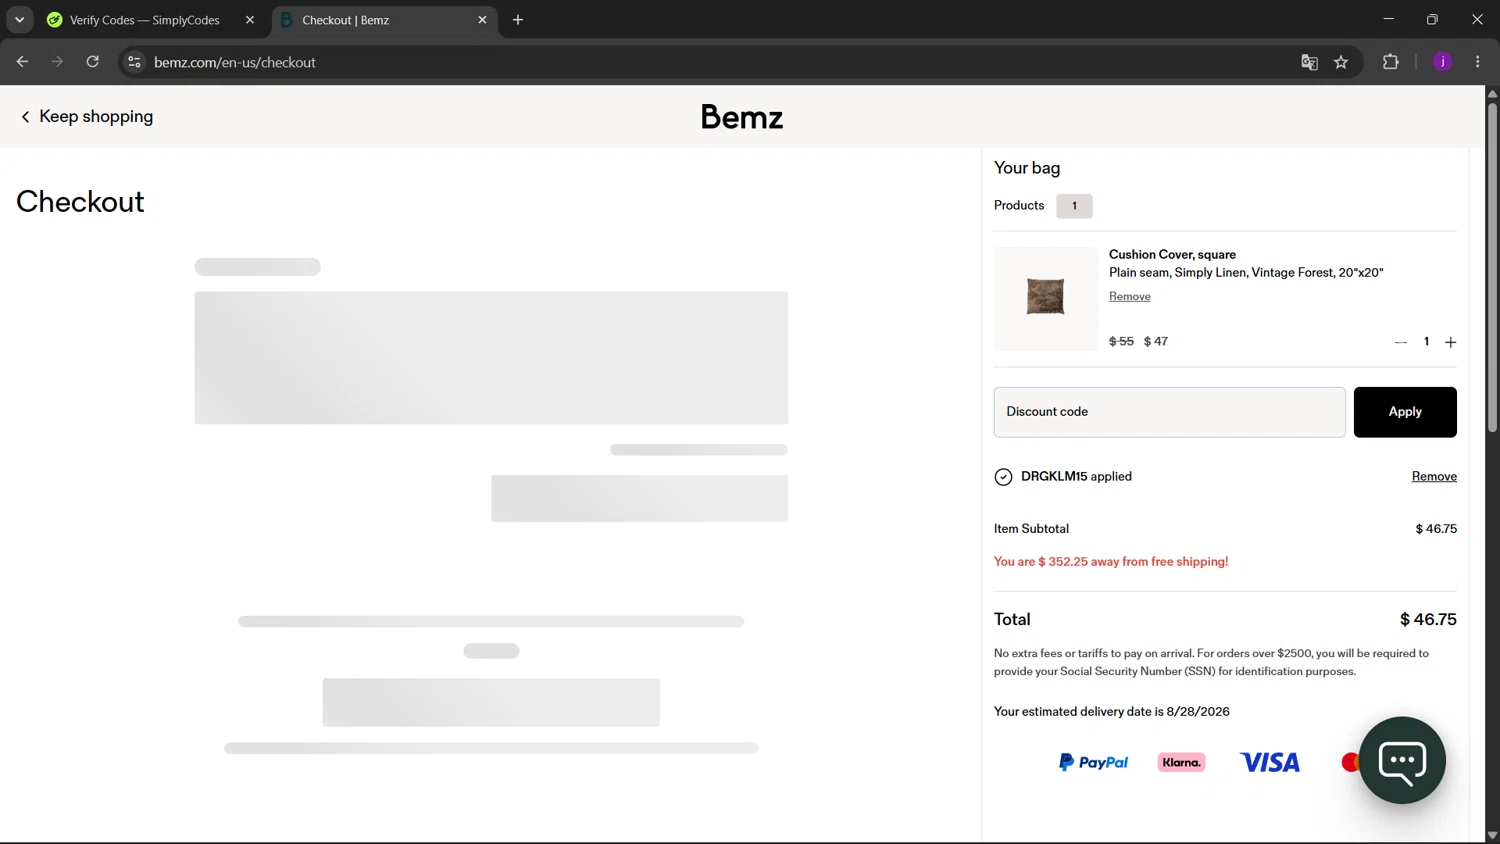Select the Checkout | Bemz tab
This screenshot has height=844, width=1500.
385,20
